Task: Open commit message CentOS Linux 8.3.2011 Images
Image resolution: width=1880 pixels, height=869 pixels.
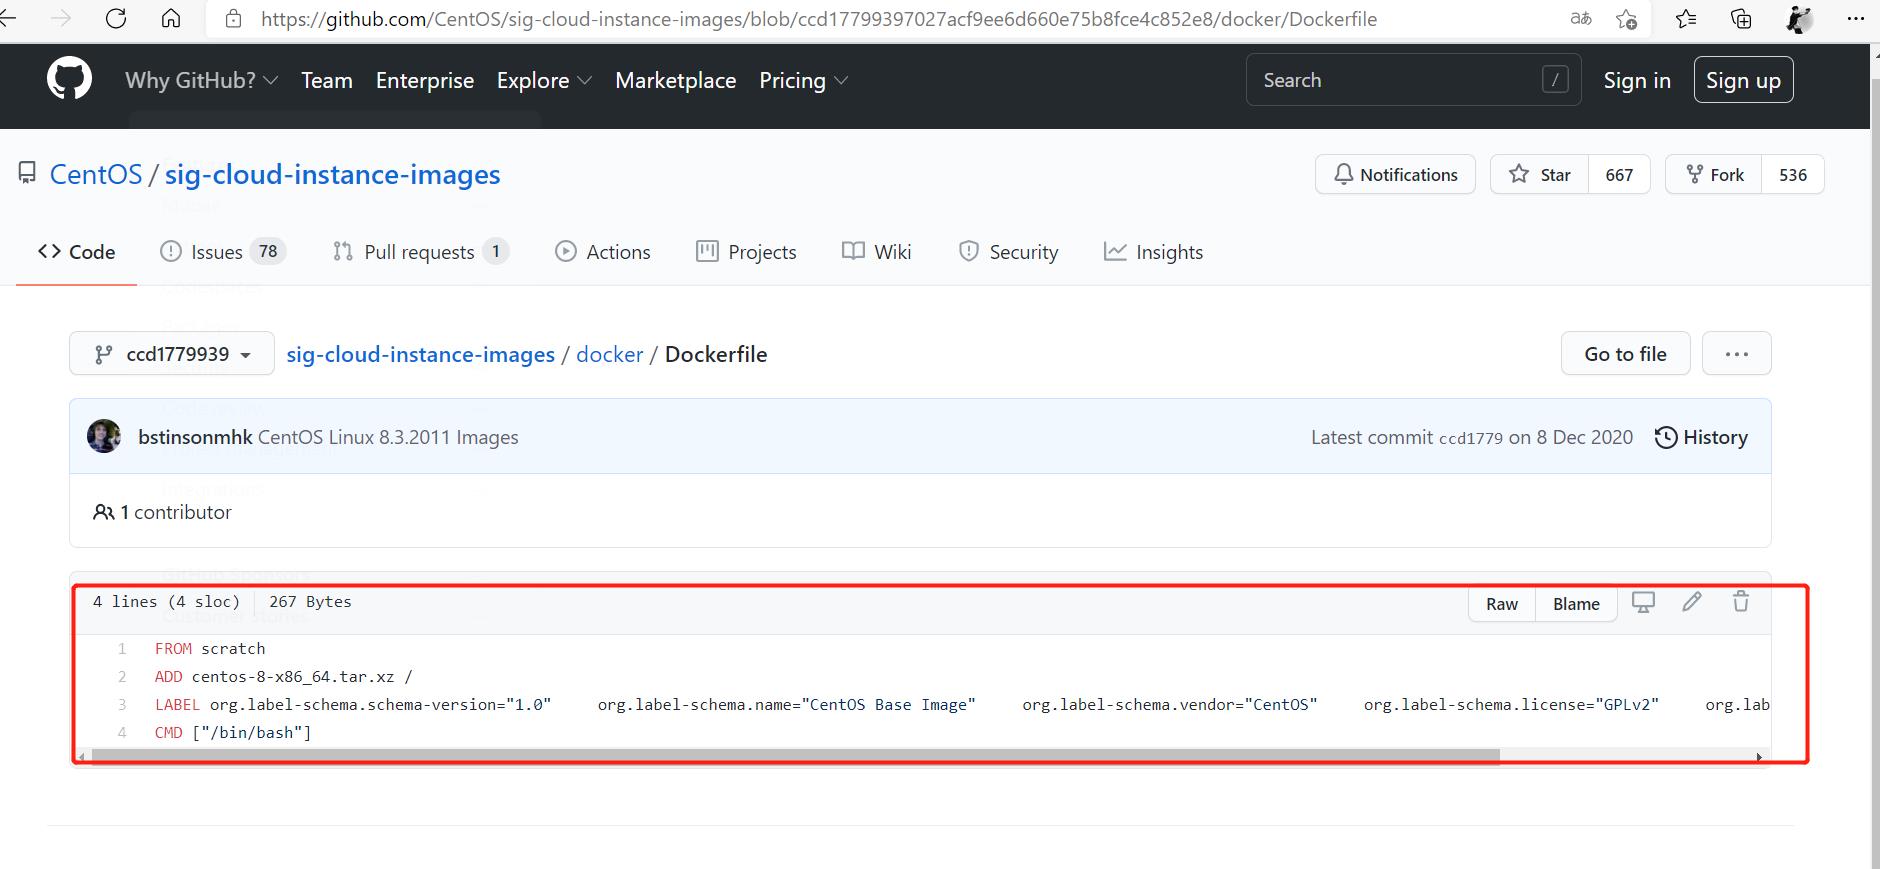Action: click(388, 437)
